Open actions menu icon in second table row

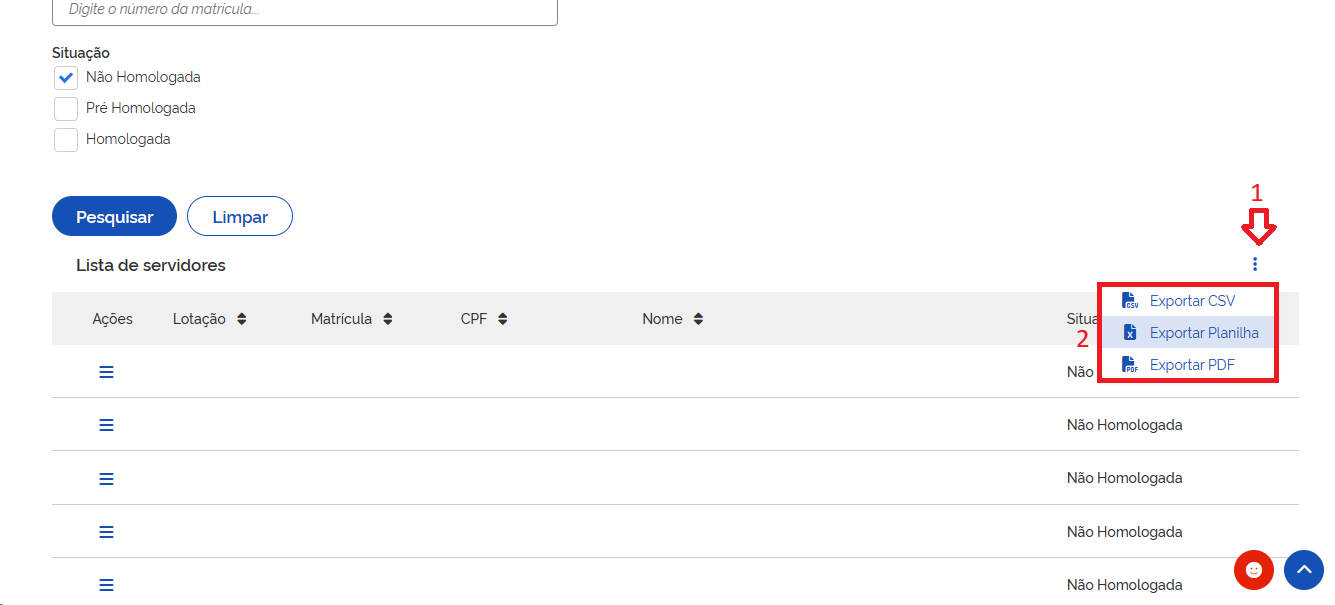[106, 425]
